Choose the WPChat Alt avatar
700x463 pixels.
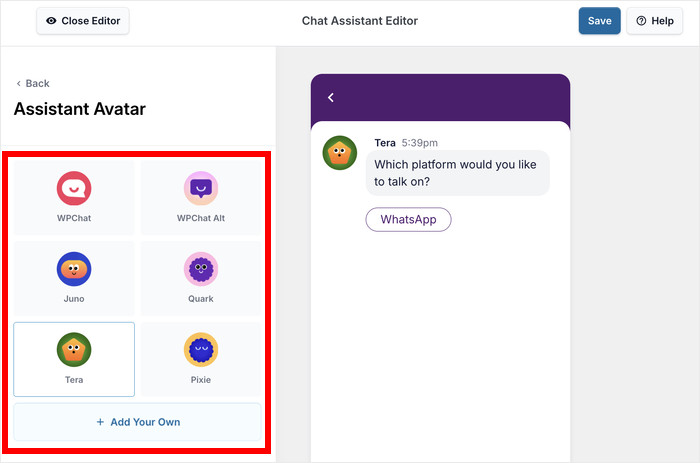point(201,187)
